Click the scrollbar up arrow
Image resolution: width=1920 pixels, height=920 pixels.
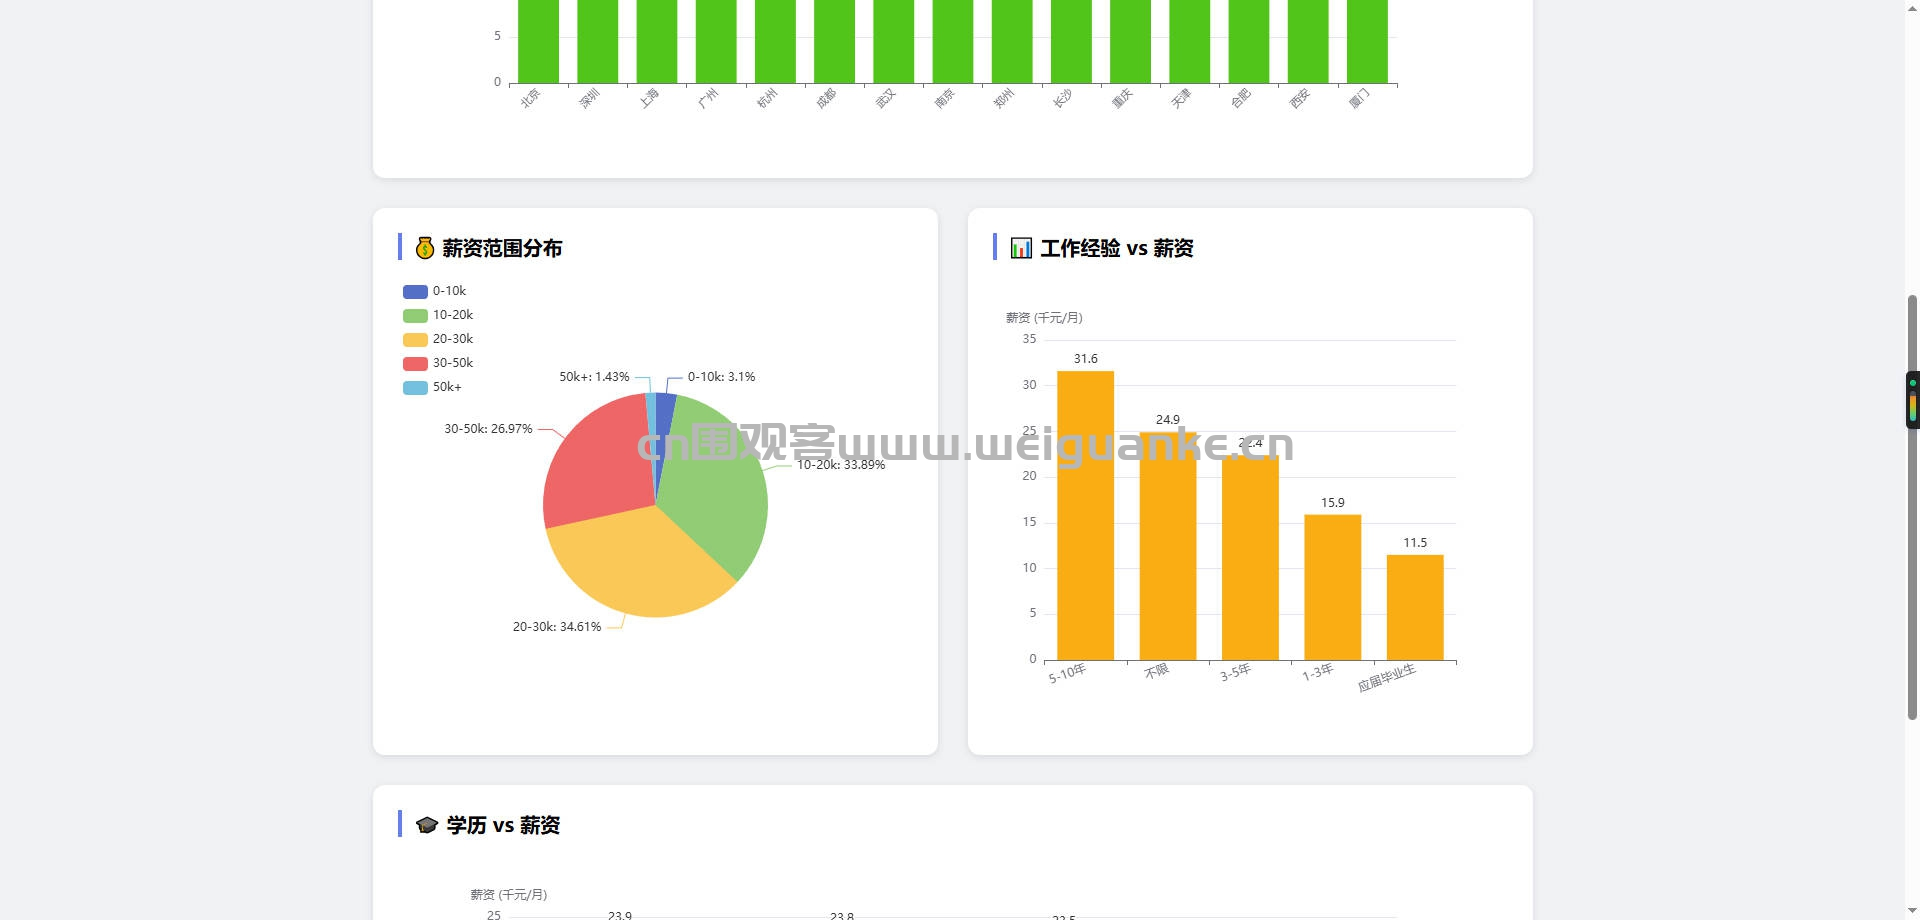click(1912, 7)
